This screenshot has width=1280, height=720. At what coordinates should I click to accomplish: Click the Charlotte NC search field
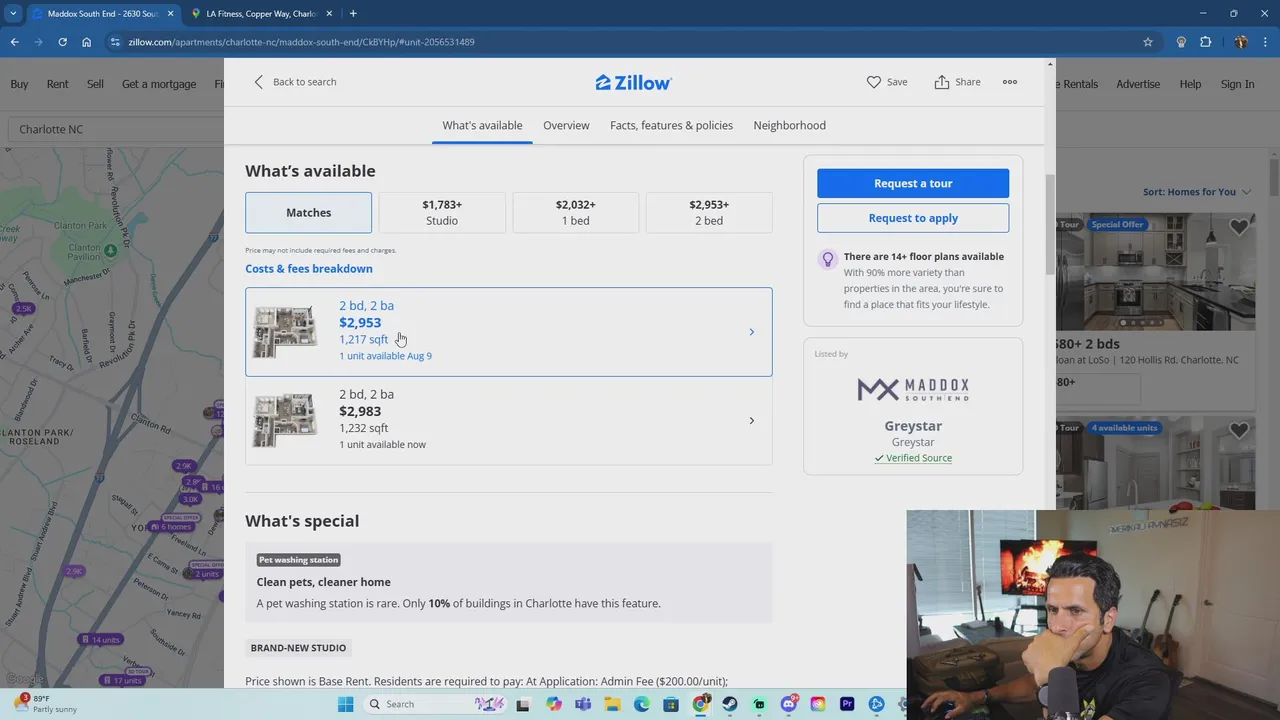point(117,129)
